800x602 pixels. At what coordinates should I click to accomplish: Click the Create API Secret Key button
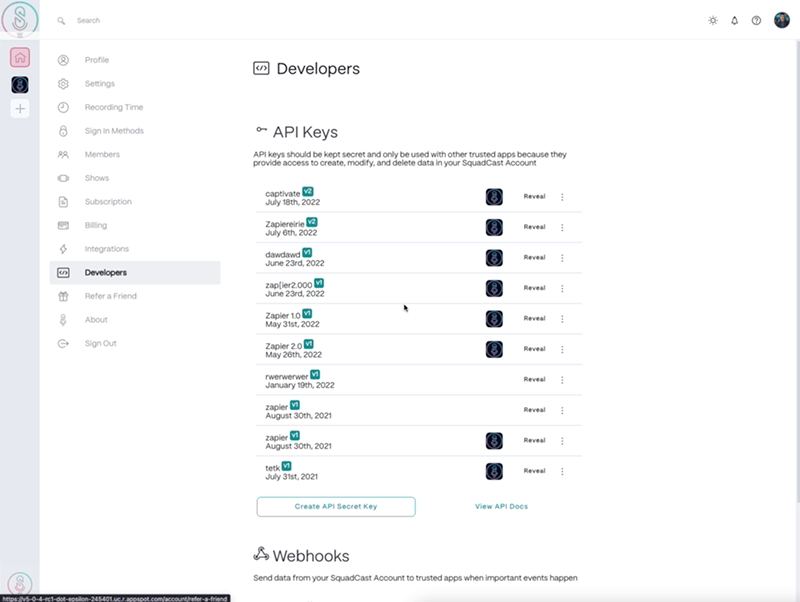point(336,507)
